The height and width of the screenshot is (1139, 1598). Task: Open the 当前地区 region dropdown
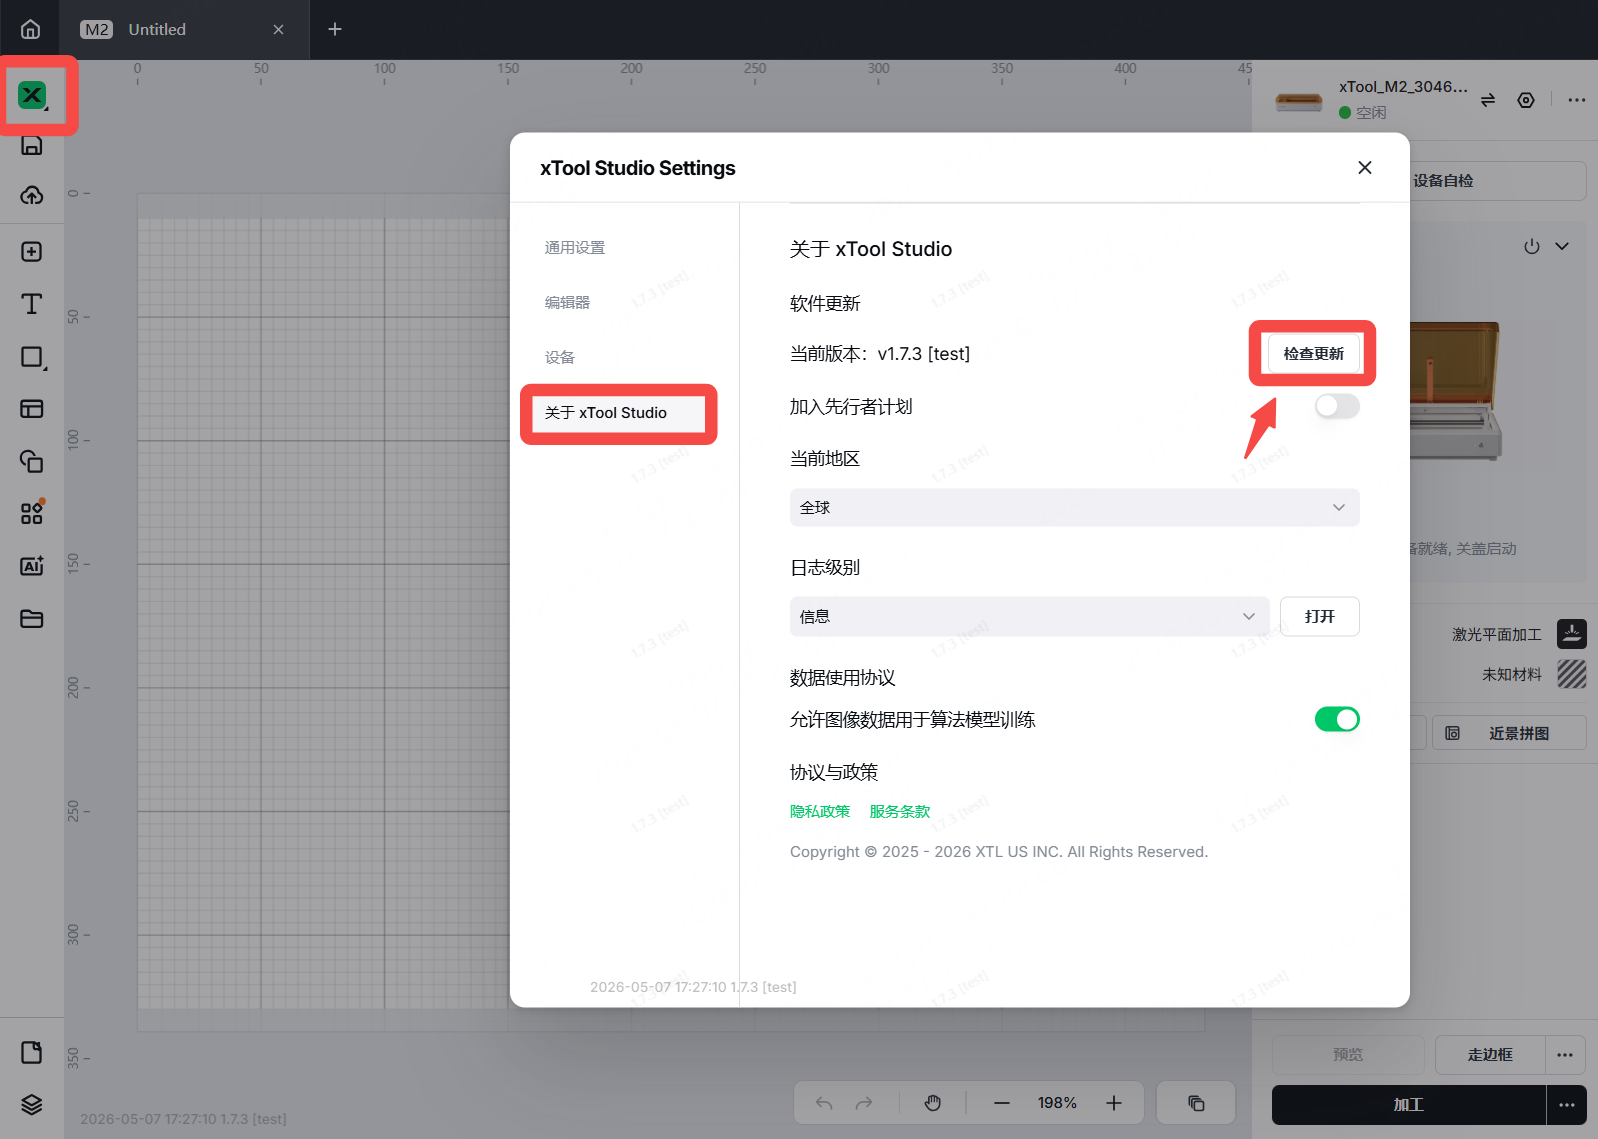[1075, 507]
